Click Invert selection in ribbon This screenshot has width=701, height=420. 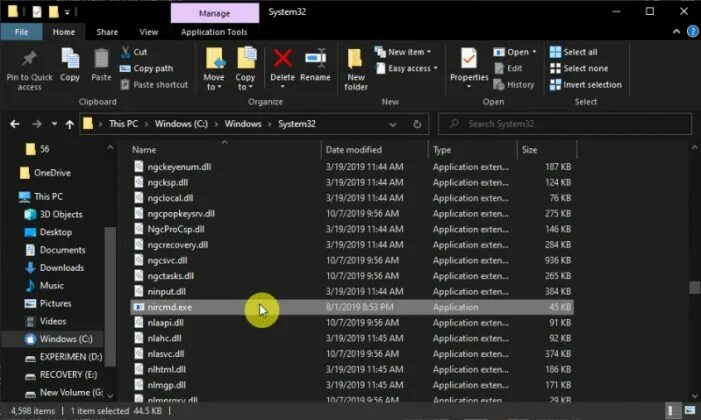(x=586, y=85)
